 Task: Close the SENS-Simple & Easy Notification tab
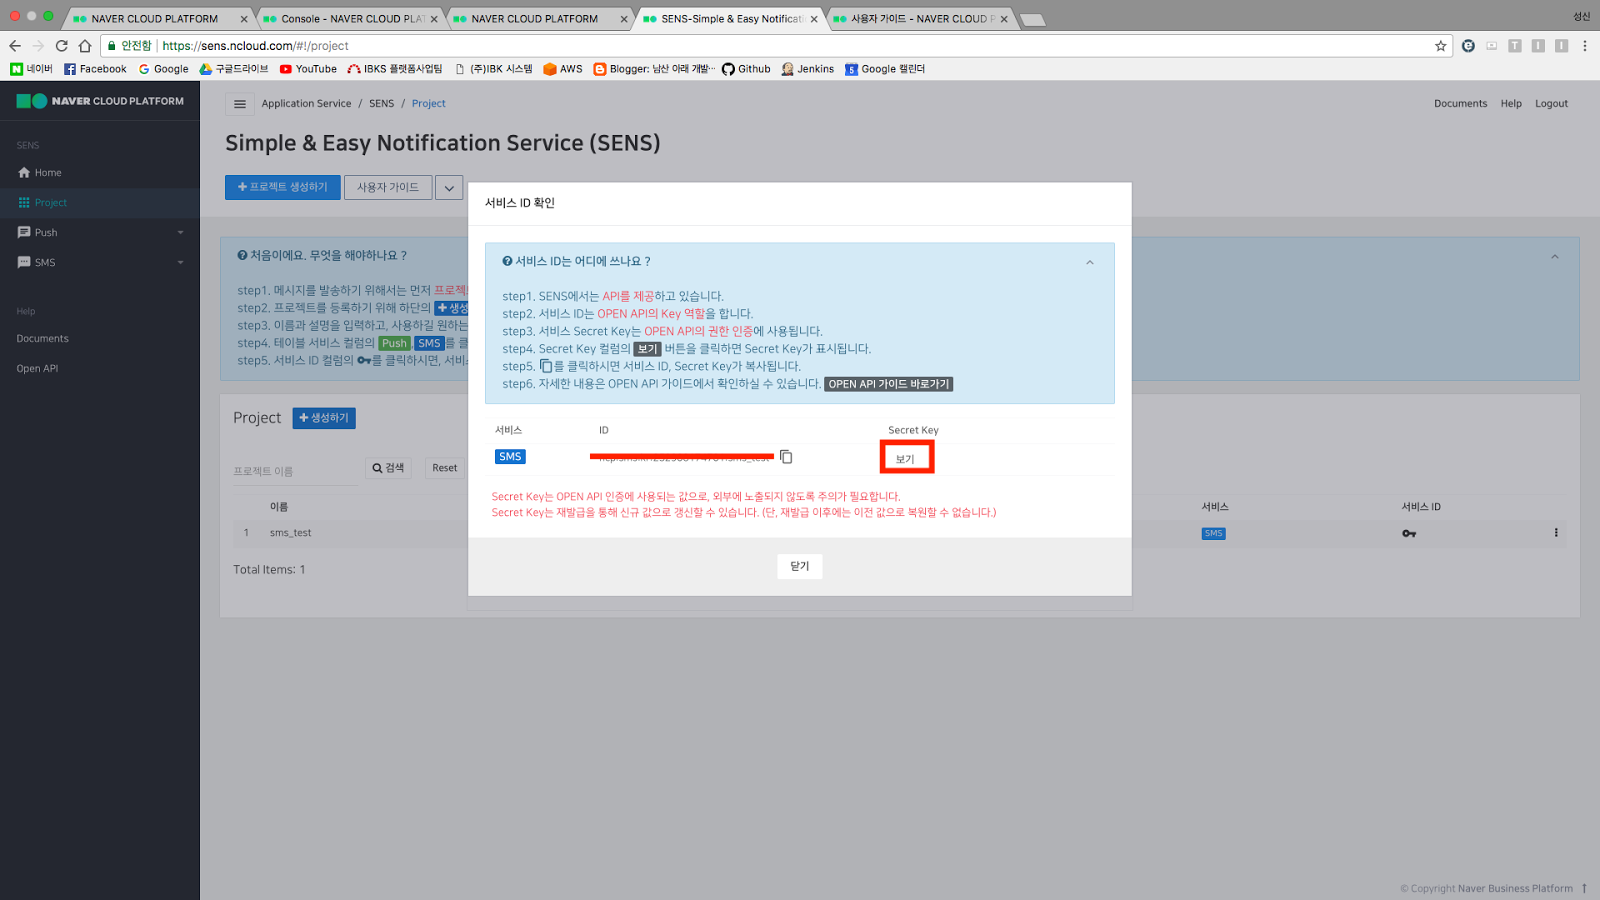814,19
